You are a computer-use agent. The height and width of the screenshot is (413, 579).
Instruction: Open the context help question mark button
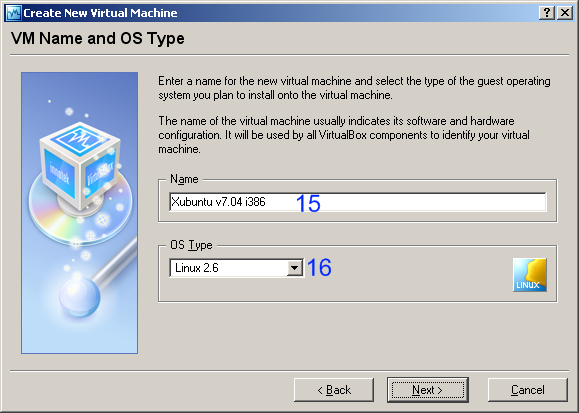pos(547,13)
